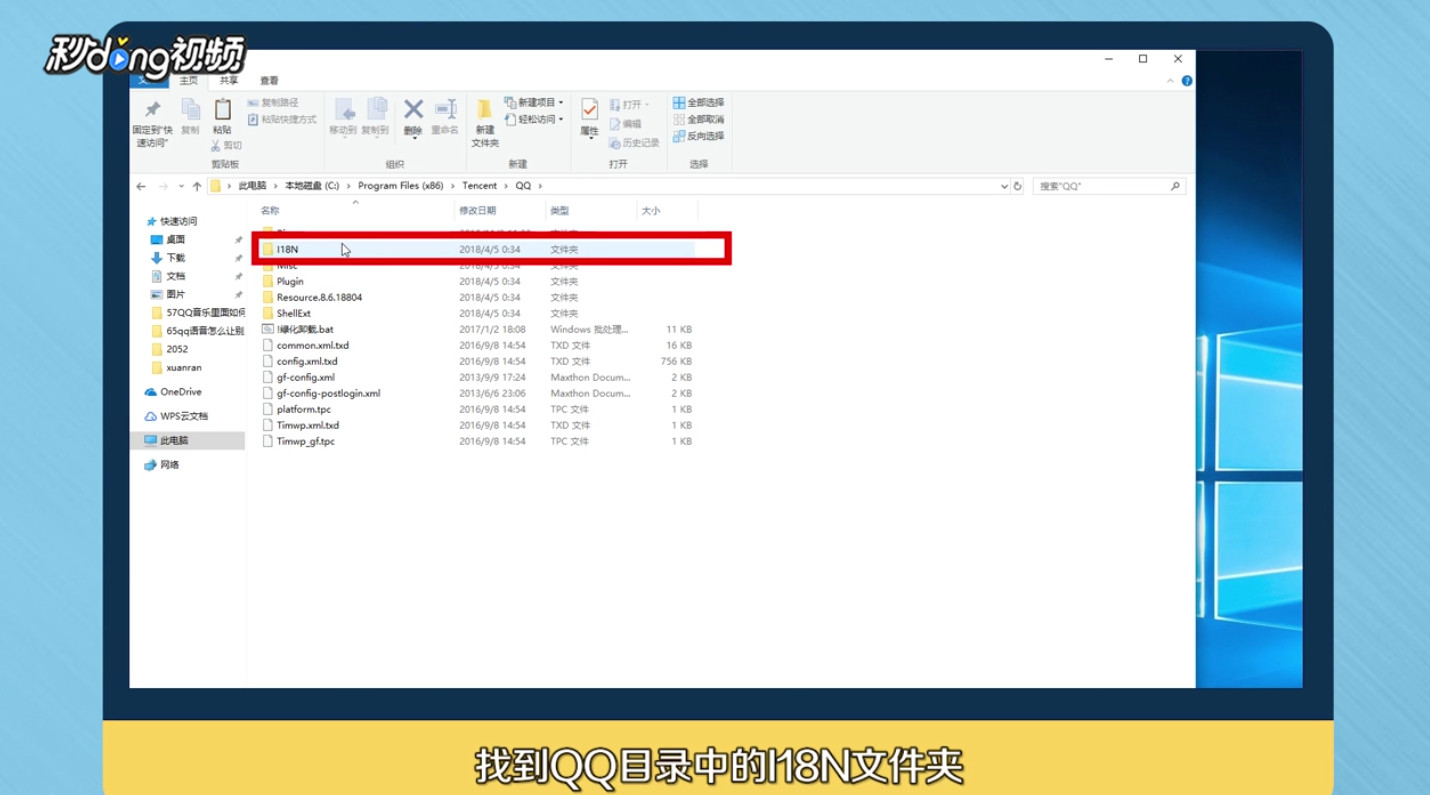Create a New folder (新建文件夹)

click(x=485, y=123)
